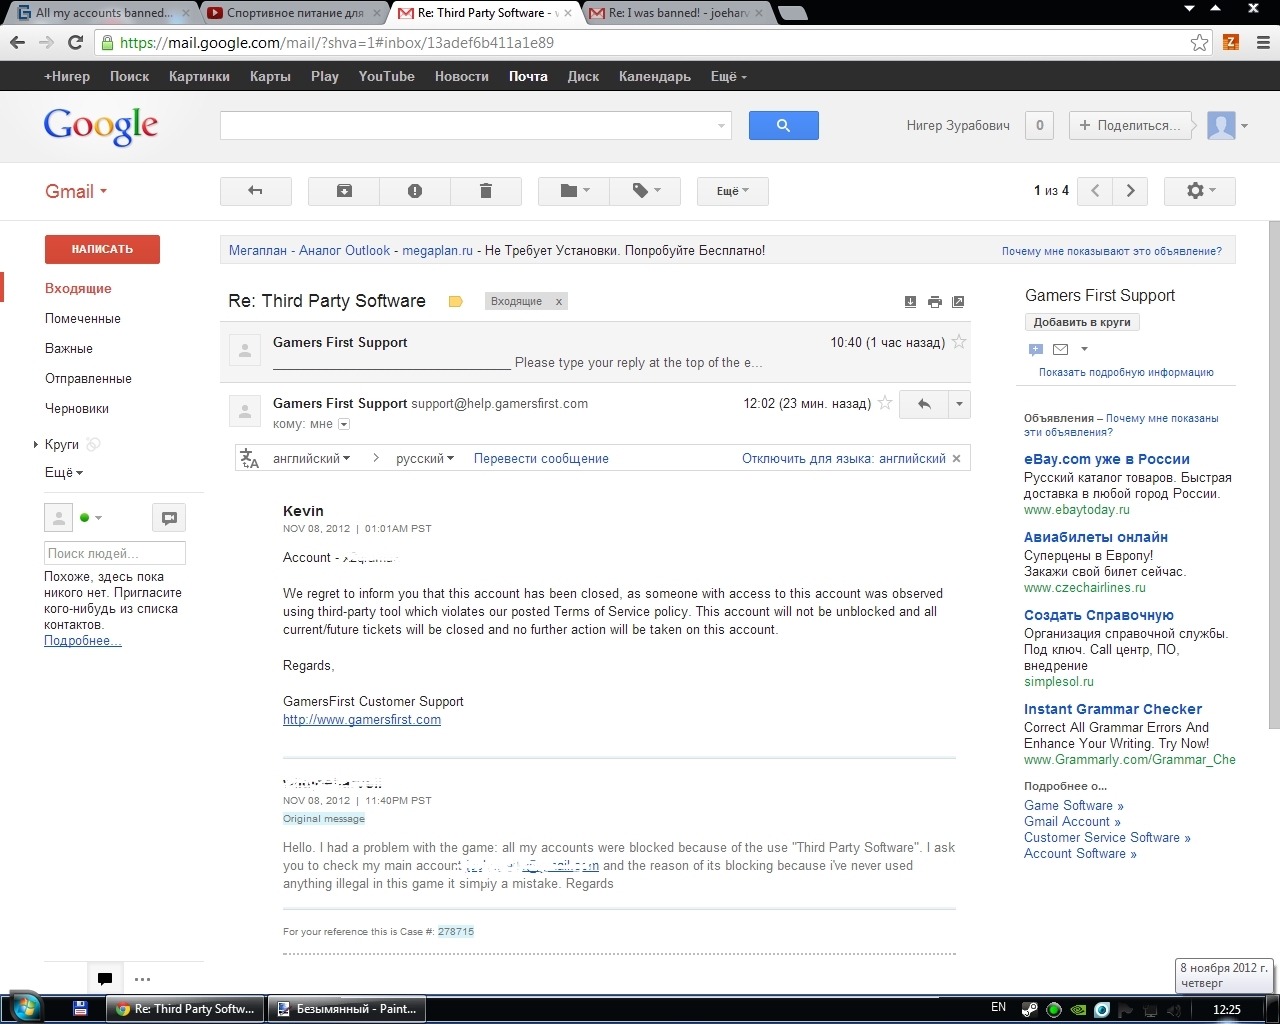Viewport: 1280px width, 1024px height.
Task: Click the red НАПИСАТЬ compose button
Action: pyautogui.click(x=102, y=249)
